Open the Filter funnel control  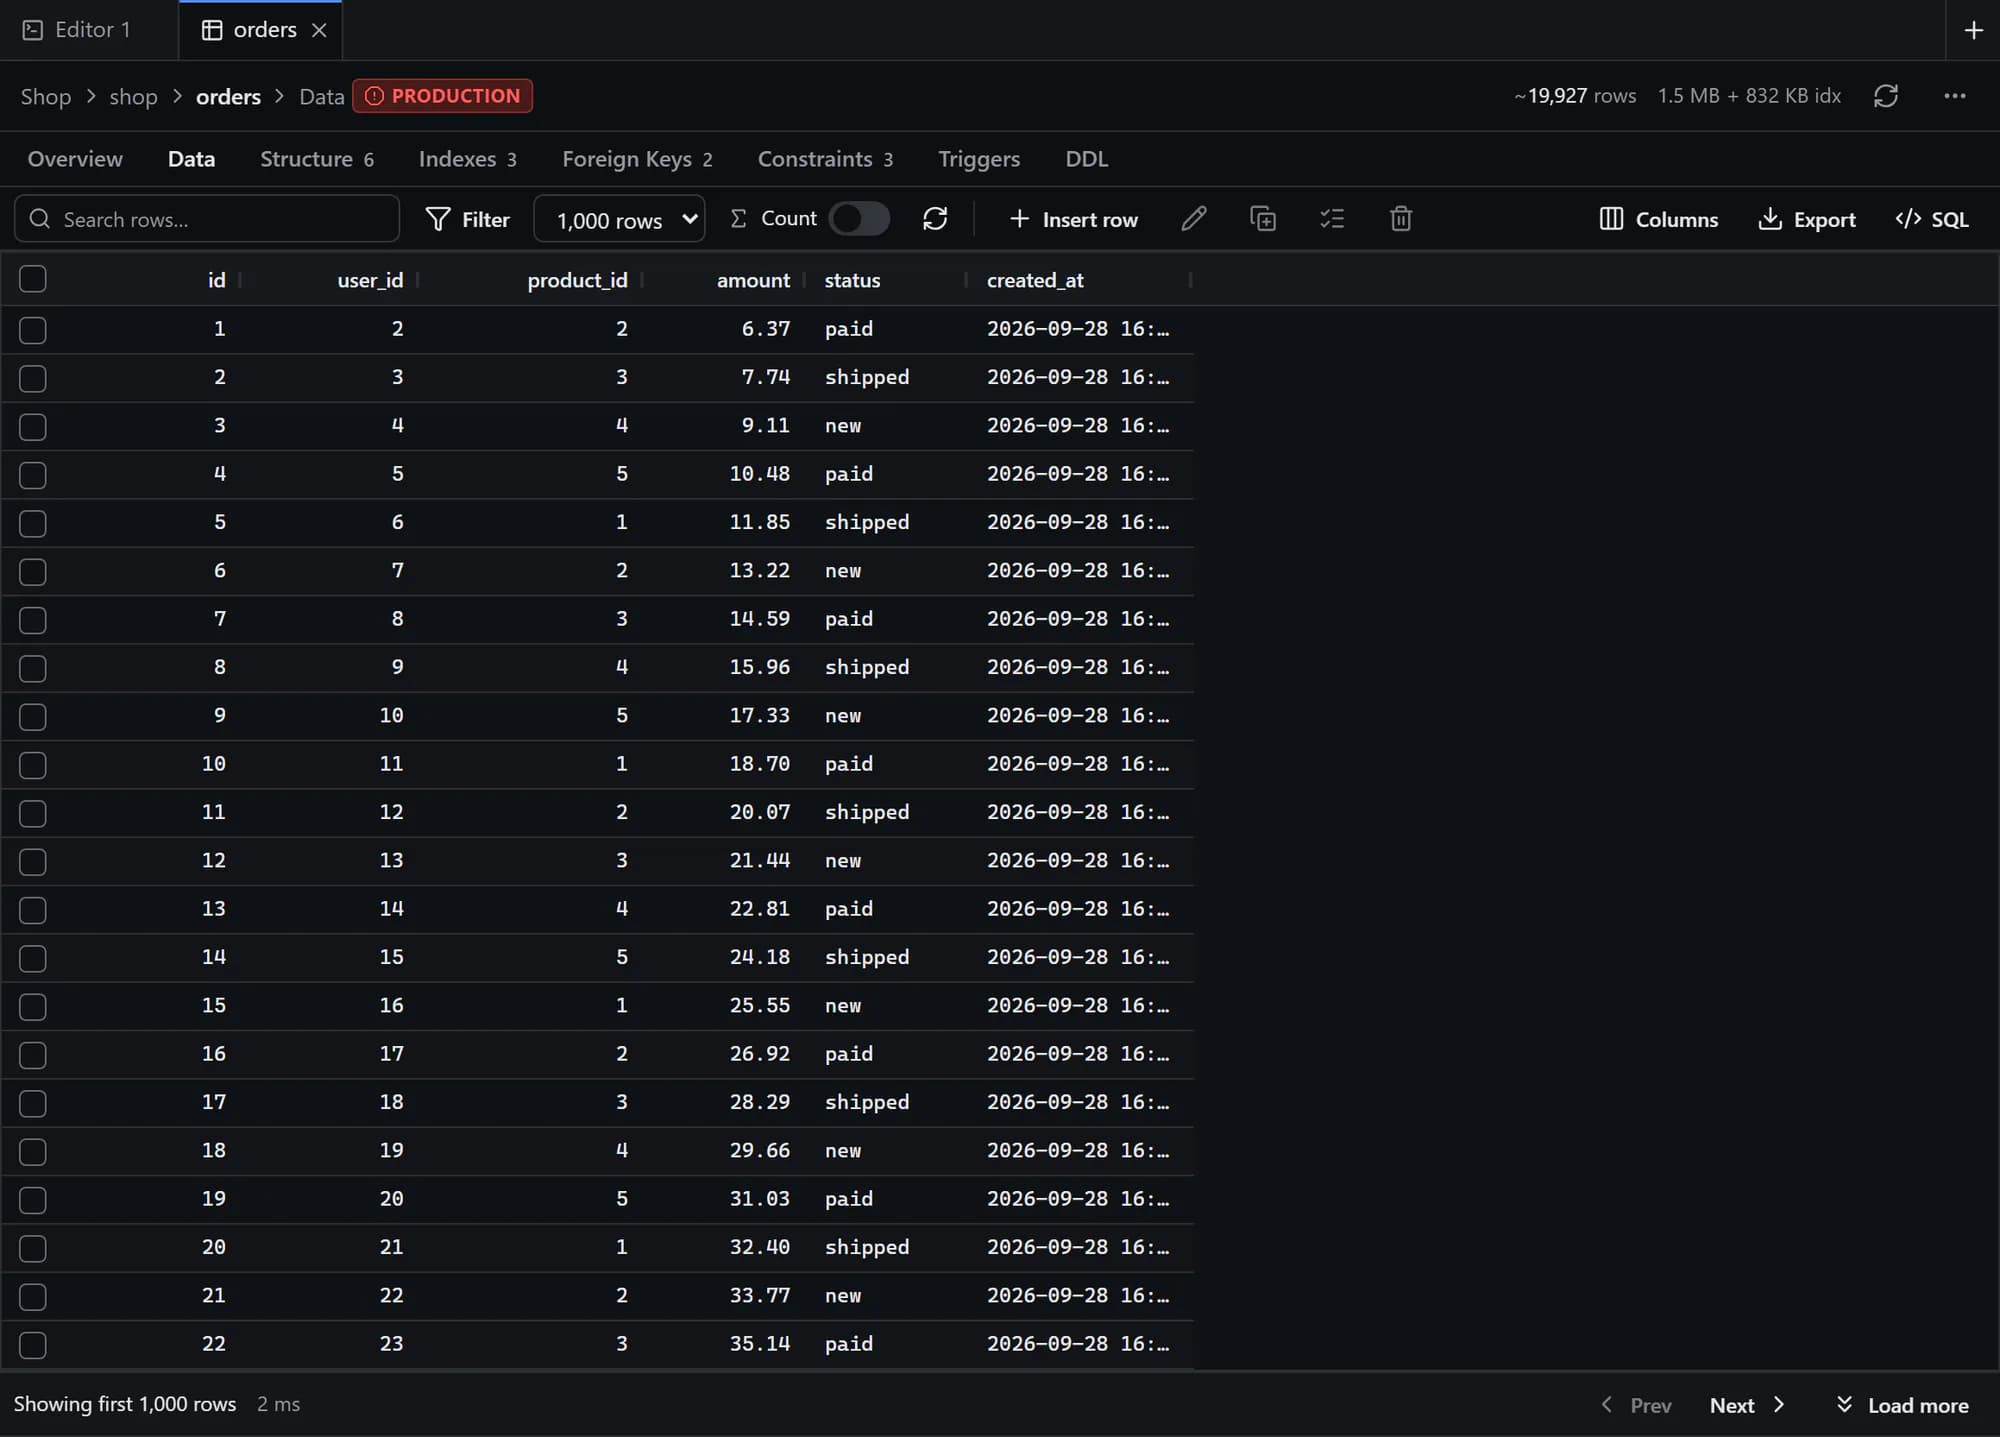467,219
